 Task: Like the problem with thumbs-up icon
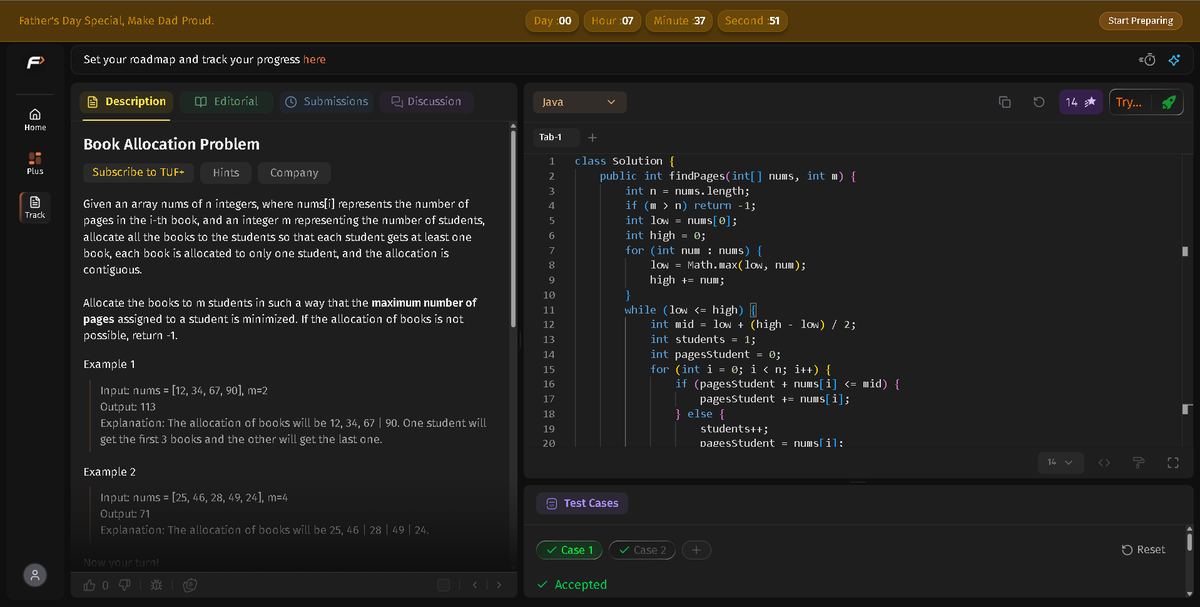tap(91, 584)
